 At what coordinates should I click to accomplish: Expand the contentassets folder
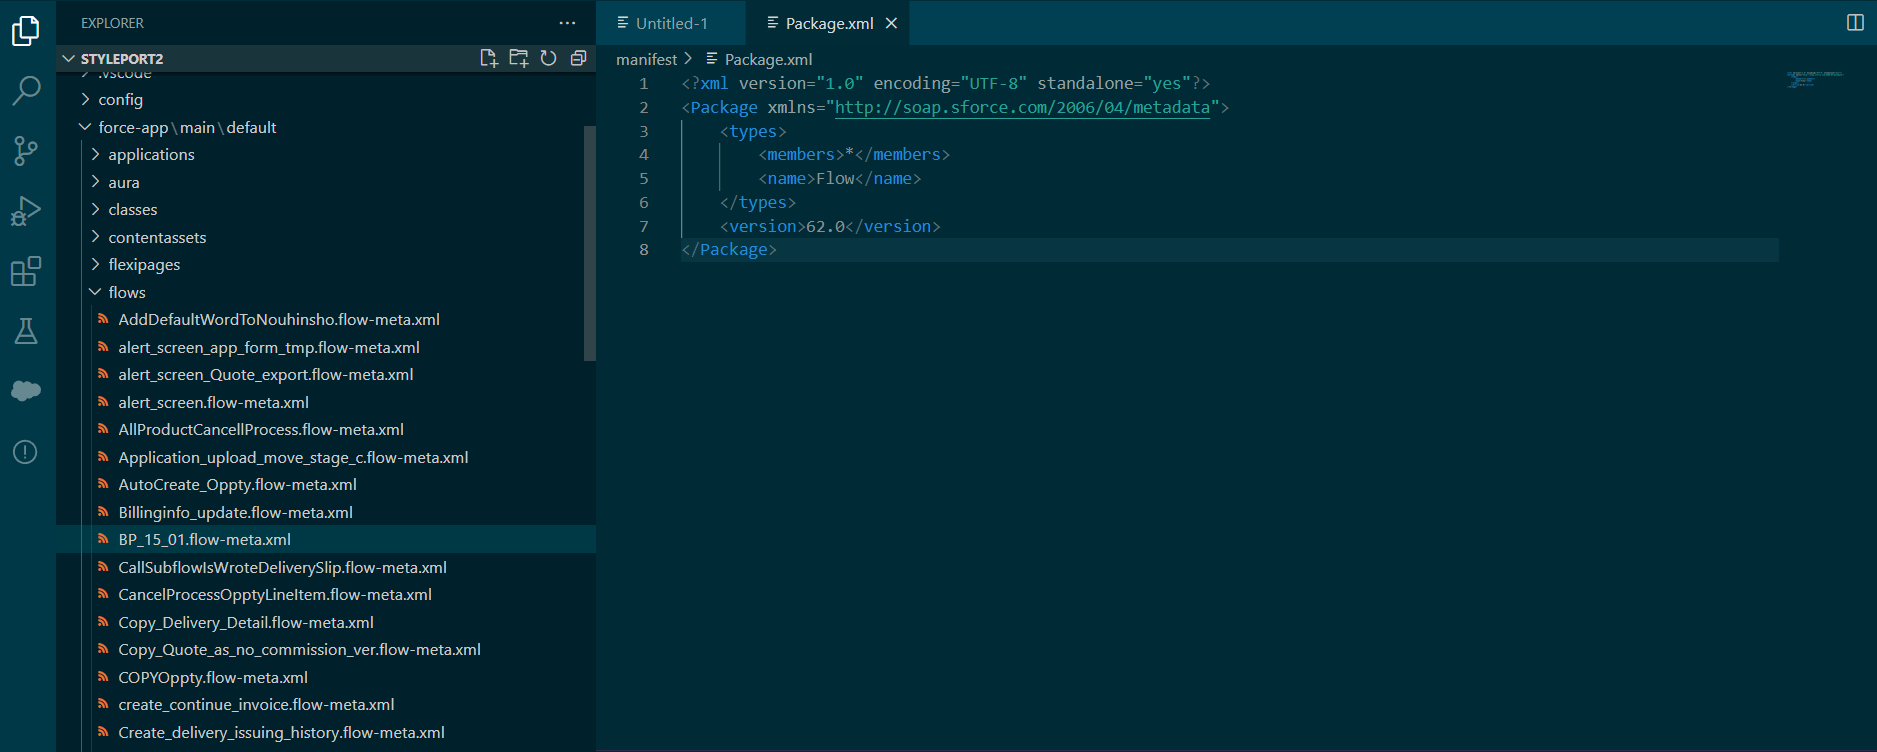click(326, 237)
